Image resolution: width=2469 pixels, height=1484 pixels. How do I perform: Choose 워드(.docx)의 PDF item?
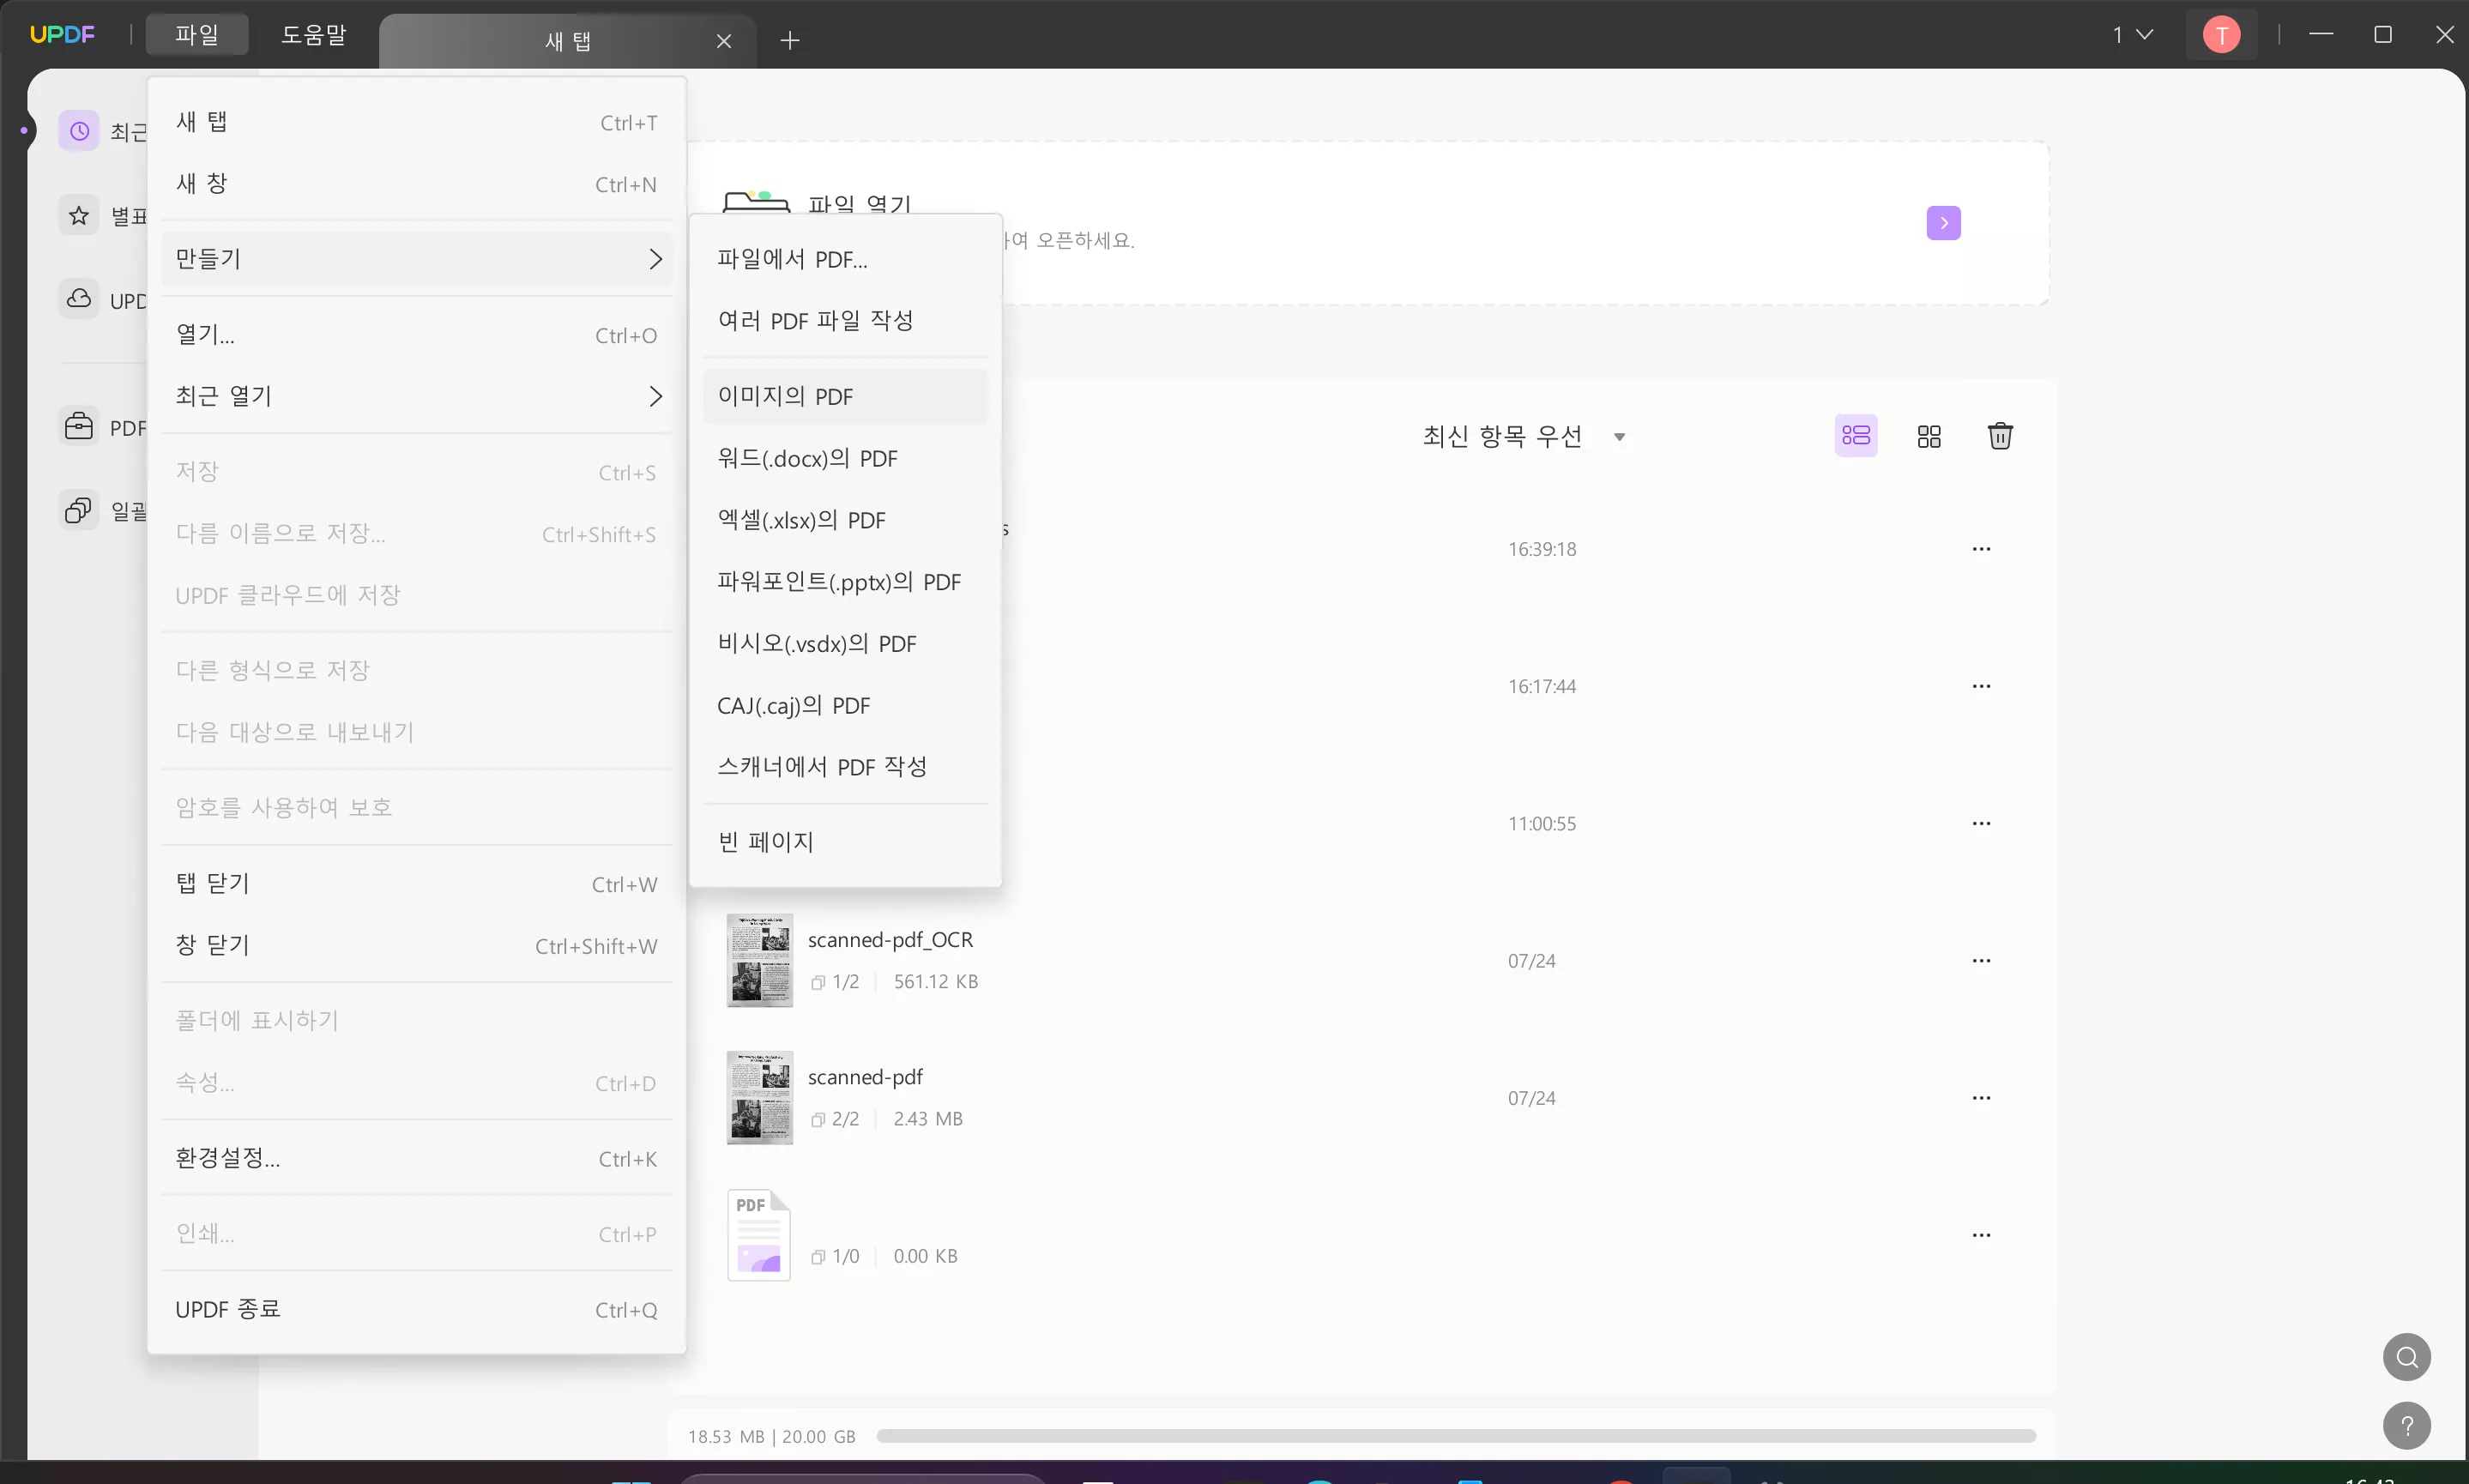pos(845,459)
